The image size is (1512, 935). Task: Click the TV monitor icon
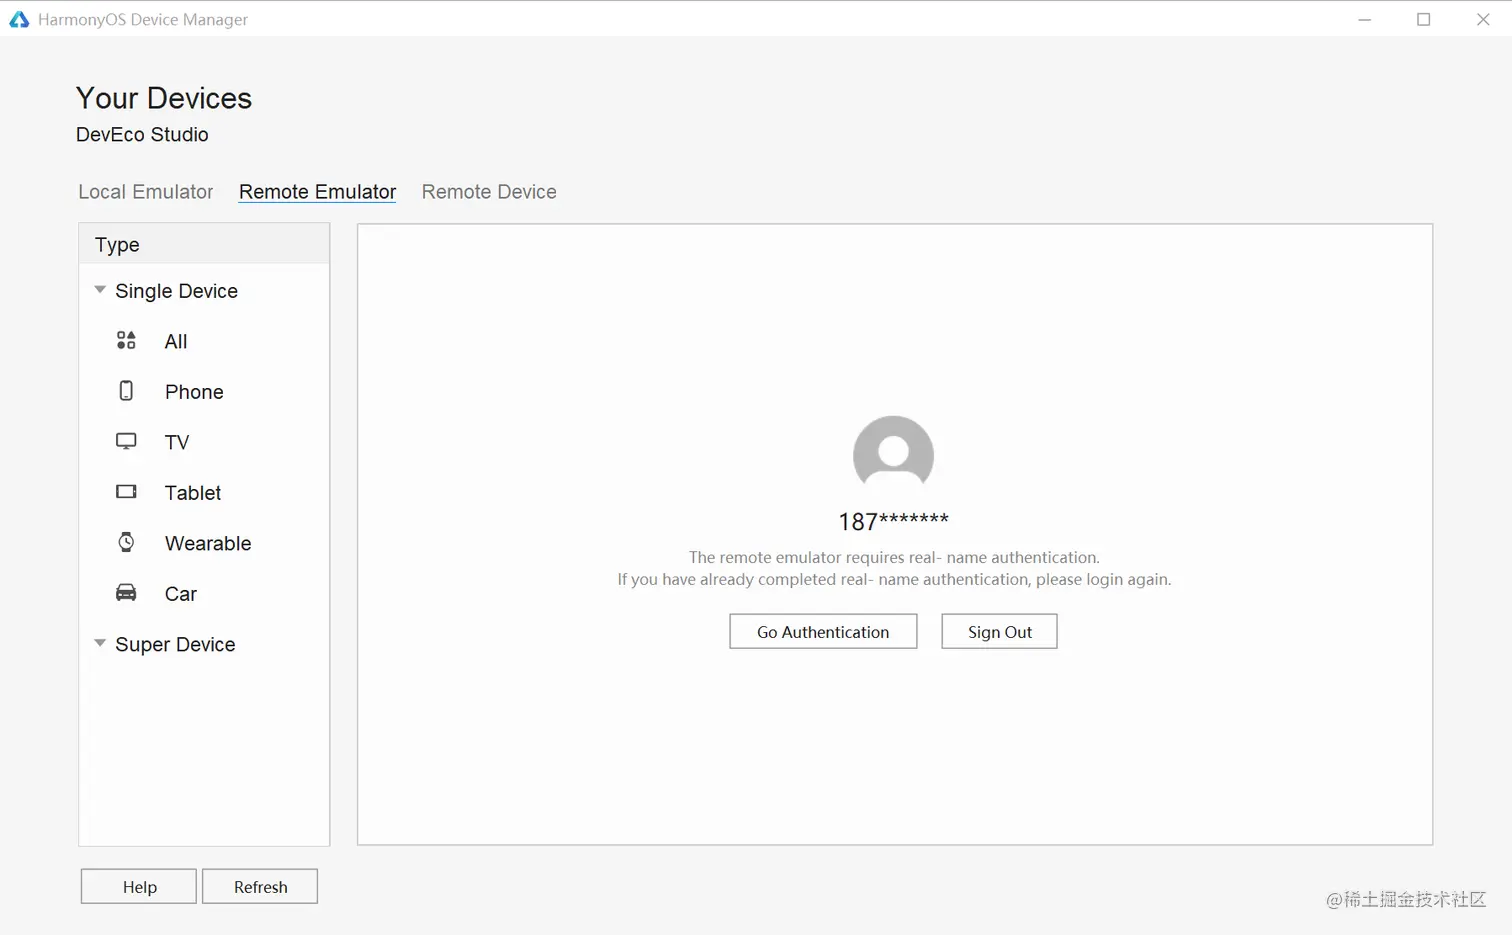126,442
